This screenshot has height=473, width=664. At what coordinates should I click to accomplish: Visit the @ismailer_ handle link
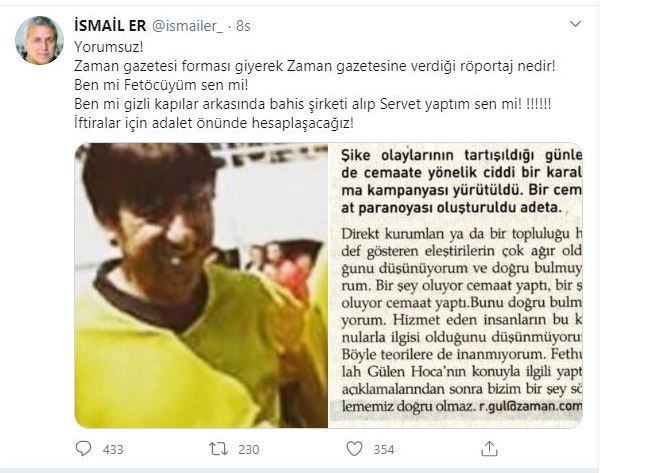(x=187, y=26)
